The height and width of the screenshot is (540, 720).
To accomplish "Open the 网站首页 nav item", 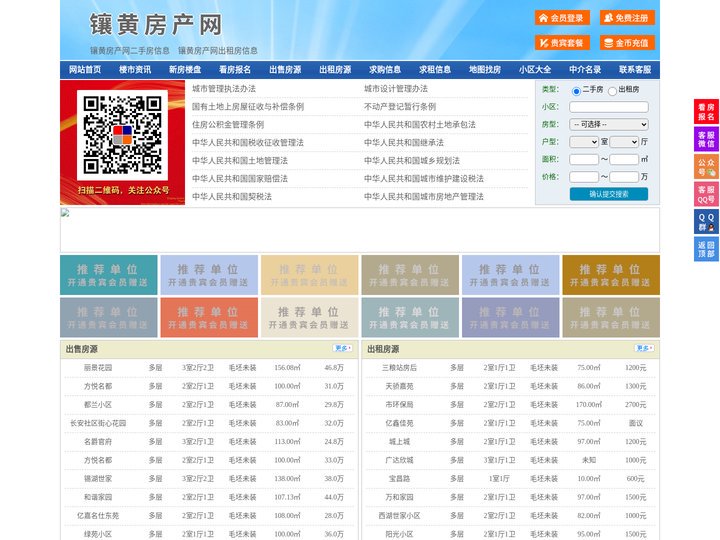I will point(85,70).
